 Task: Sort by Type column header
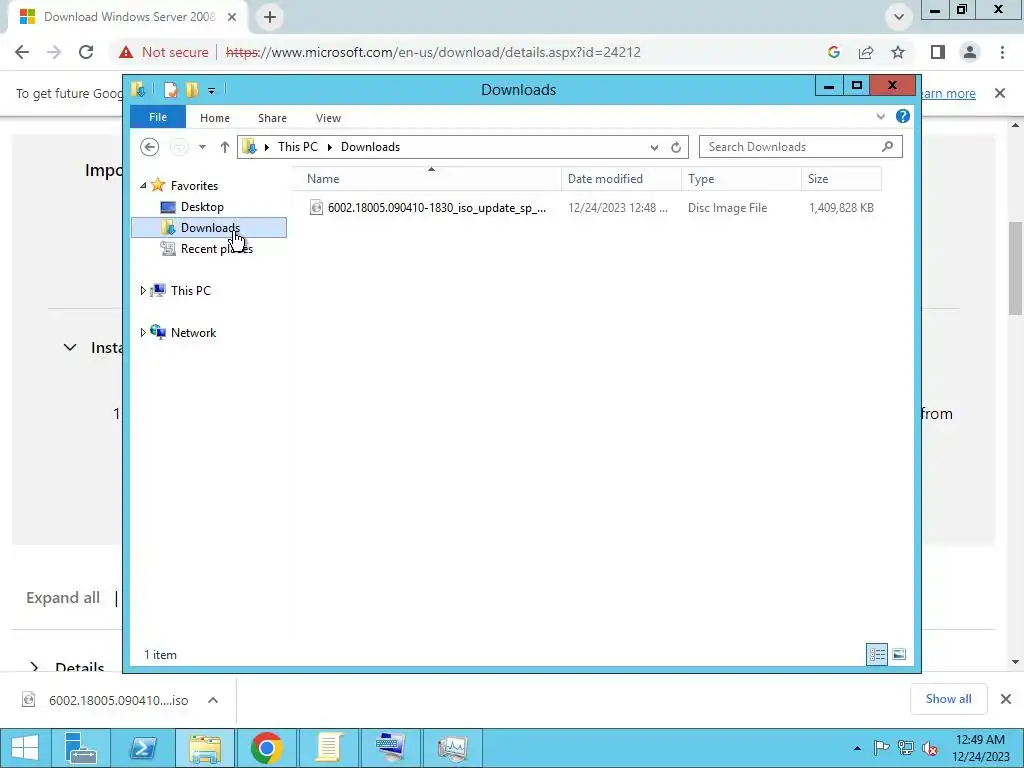[x=741, y=179]
